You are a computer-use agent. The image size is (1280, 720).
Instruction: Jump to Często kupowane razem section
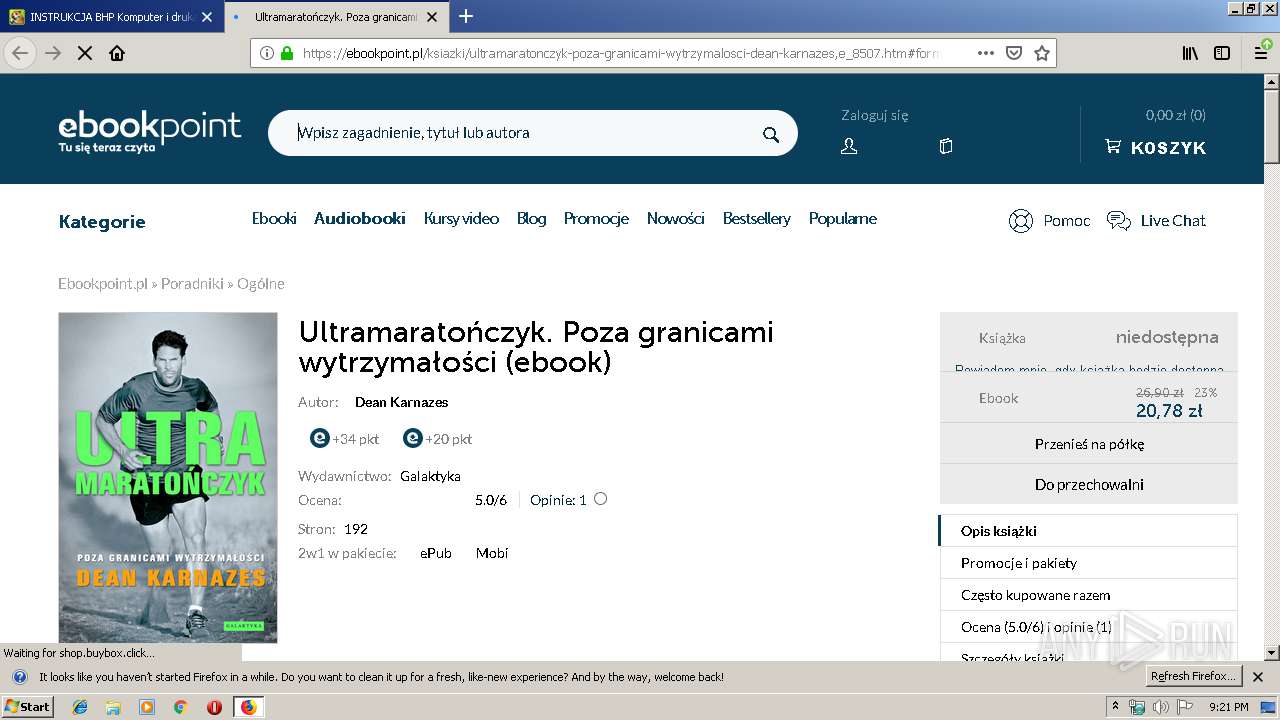click(x=1088, y=595)
